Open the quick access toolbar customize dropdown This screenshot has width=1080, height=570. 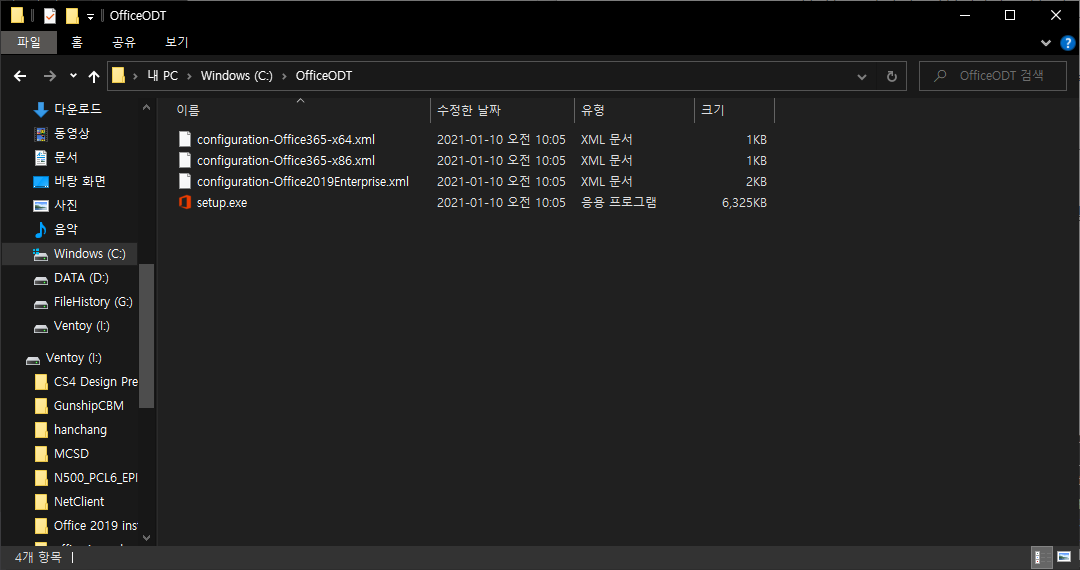click(90, 17)
